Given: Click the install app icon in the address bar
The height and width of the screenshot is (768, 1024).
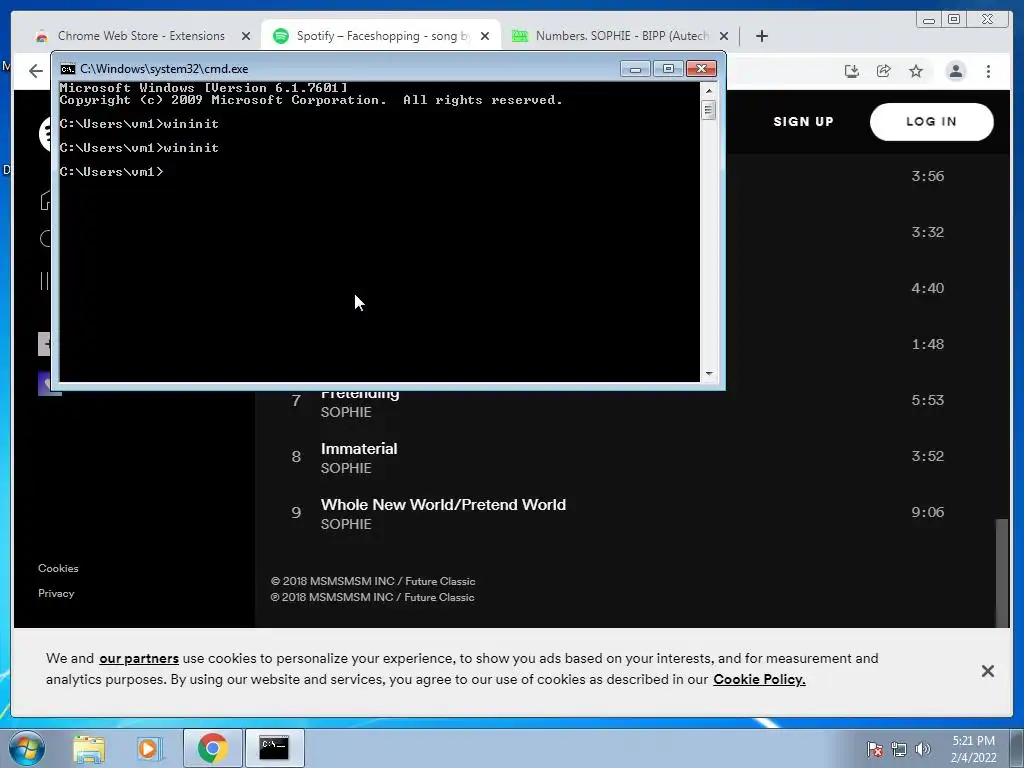Looking at the screenshot, I should click(852, 71).
